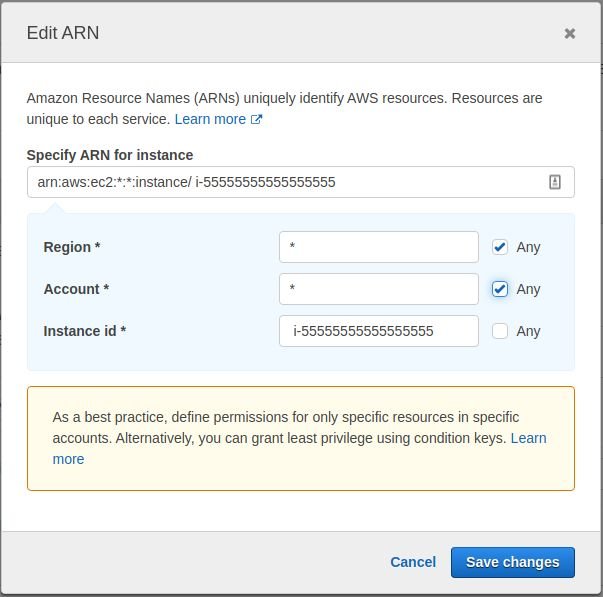Uncheck the Any checkbox for Region
This screenshot has width=603, height=597.
[500, 247]
